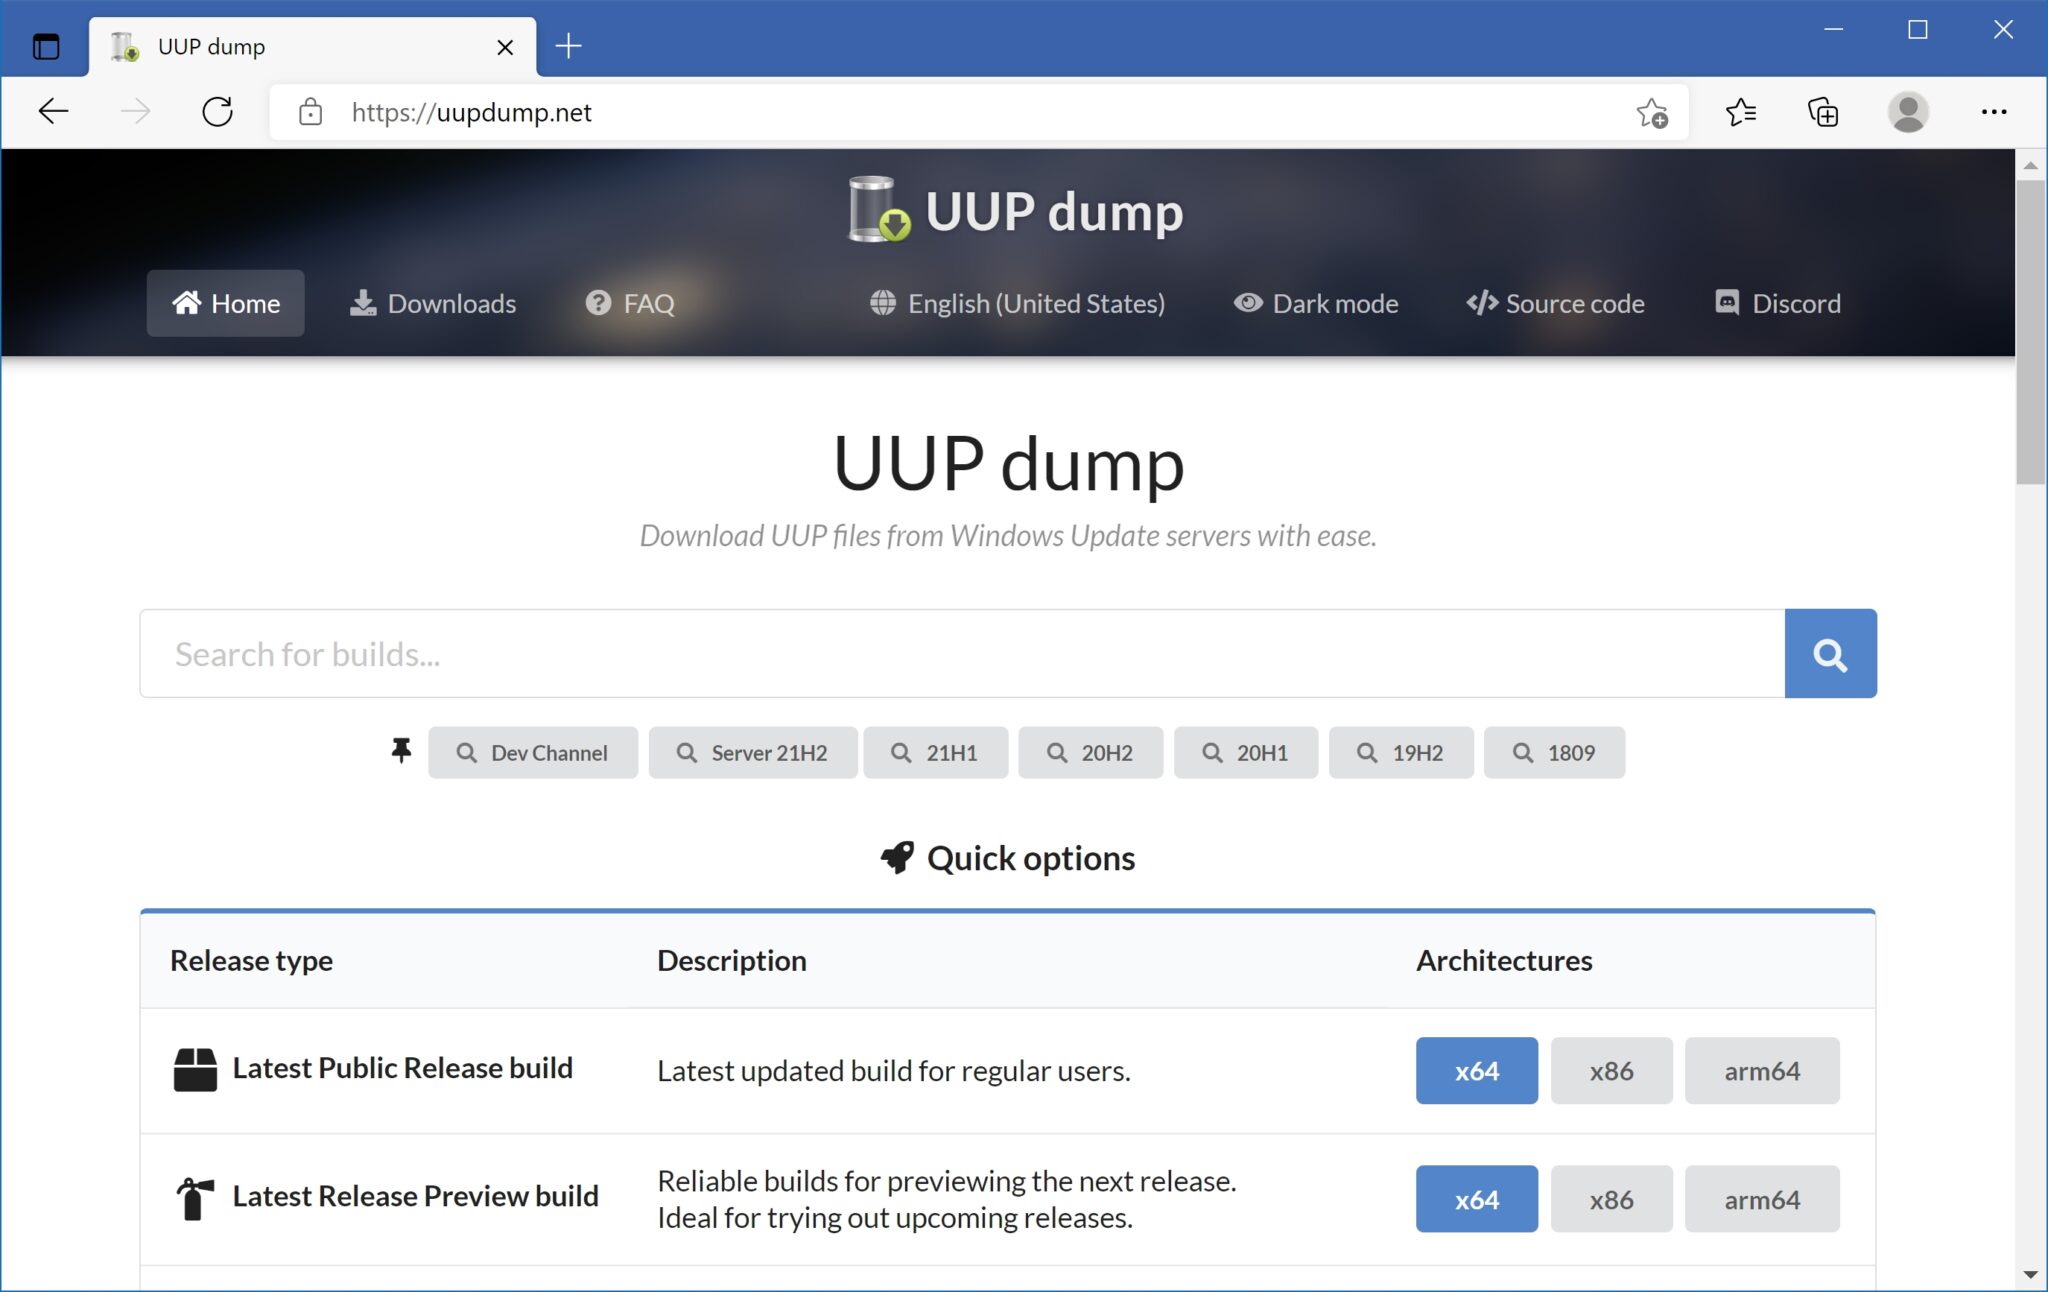
Task: Click the Server 21H2 quick search button
Action: [x=753, y=752]
